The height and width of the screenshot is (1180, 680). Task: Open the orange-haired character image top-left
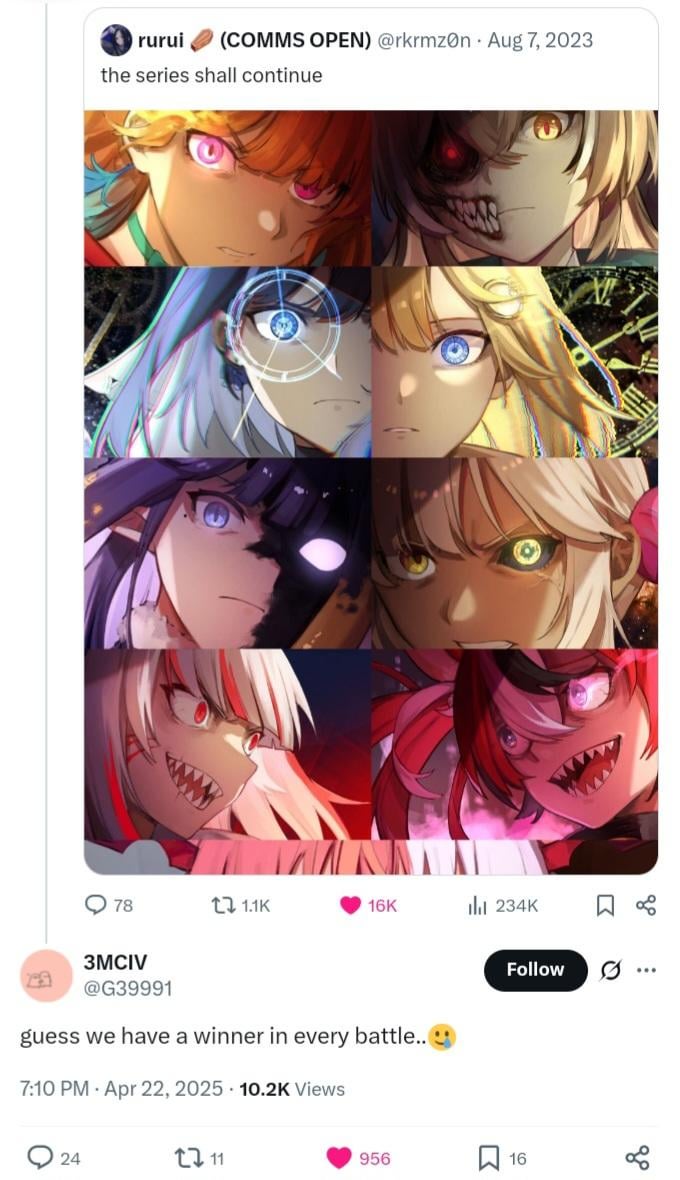pos(227,188)
